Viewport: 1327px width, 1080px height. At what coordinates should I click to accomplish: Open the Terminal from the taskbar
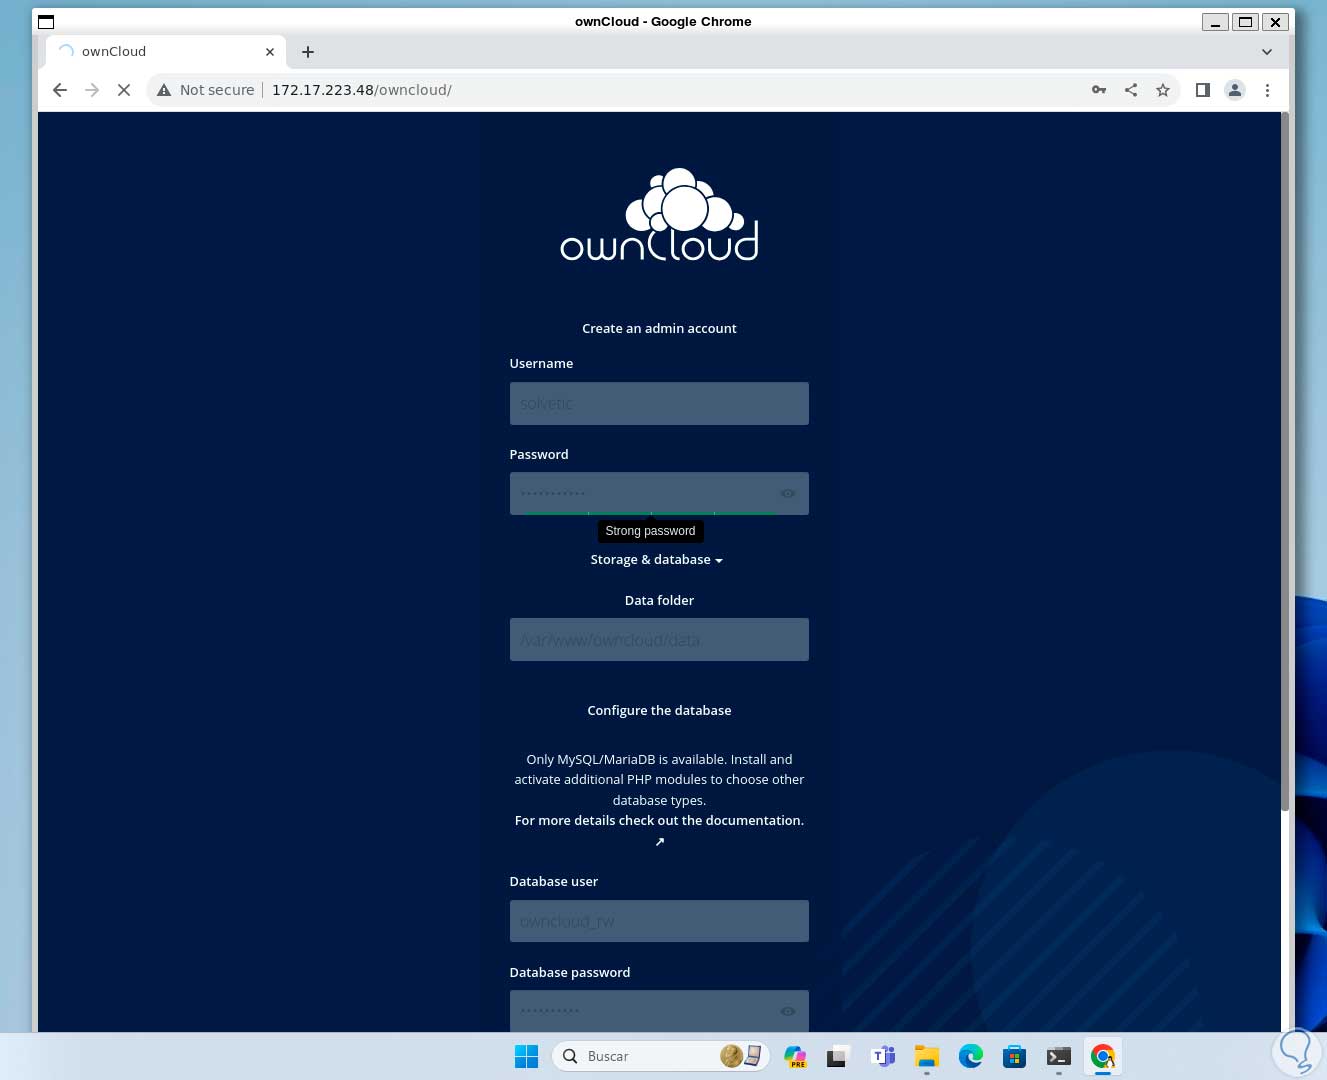pyautogui.click(x=1059, y=1056)
